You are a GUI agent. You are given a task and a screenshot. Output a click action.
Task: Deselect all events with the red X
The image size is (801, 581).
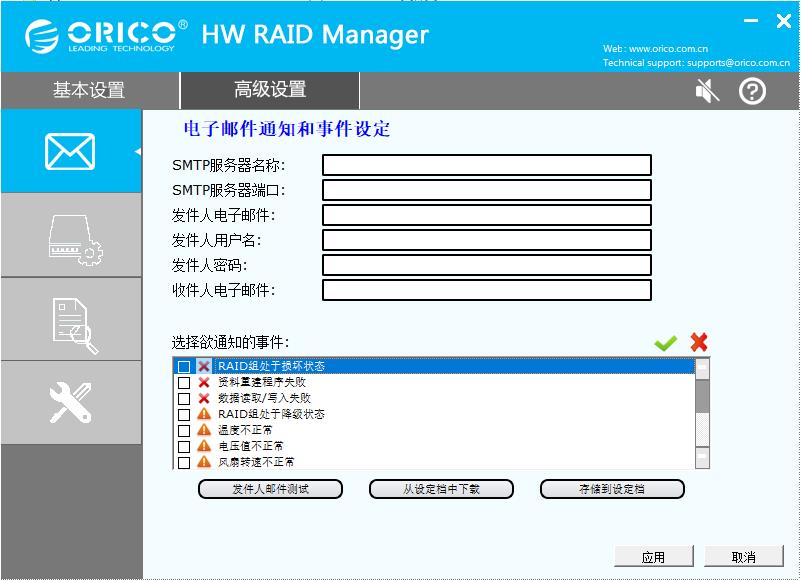click(698, 342)
